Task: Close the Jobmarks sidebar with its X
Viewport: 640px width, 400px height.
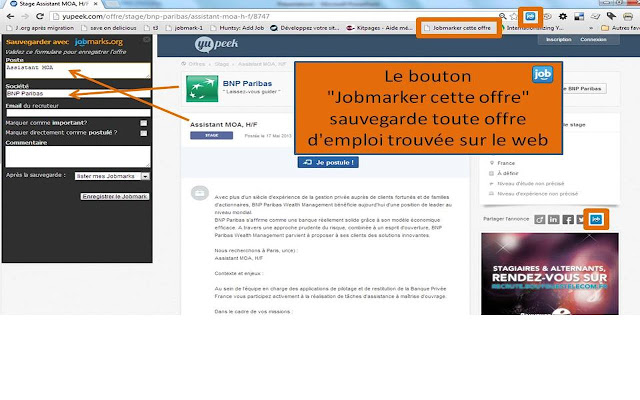Action: point(147,40)
